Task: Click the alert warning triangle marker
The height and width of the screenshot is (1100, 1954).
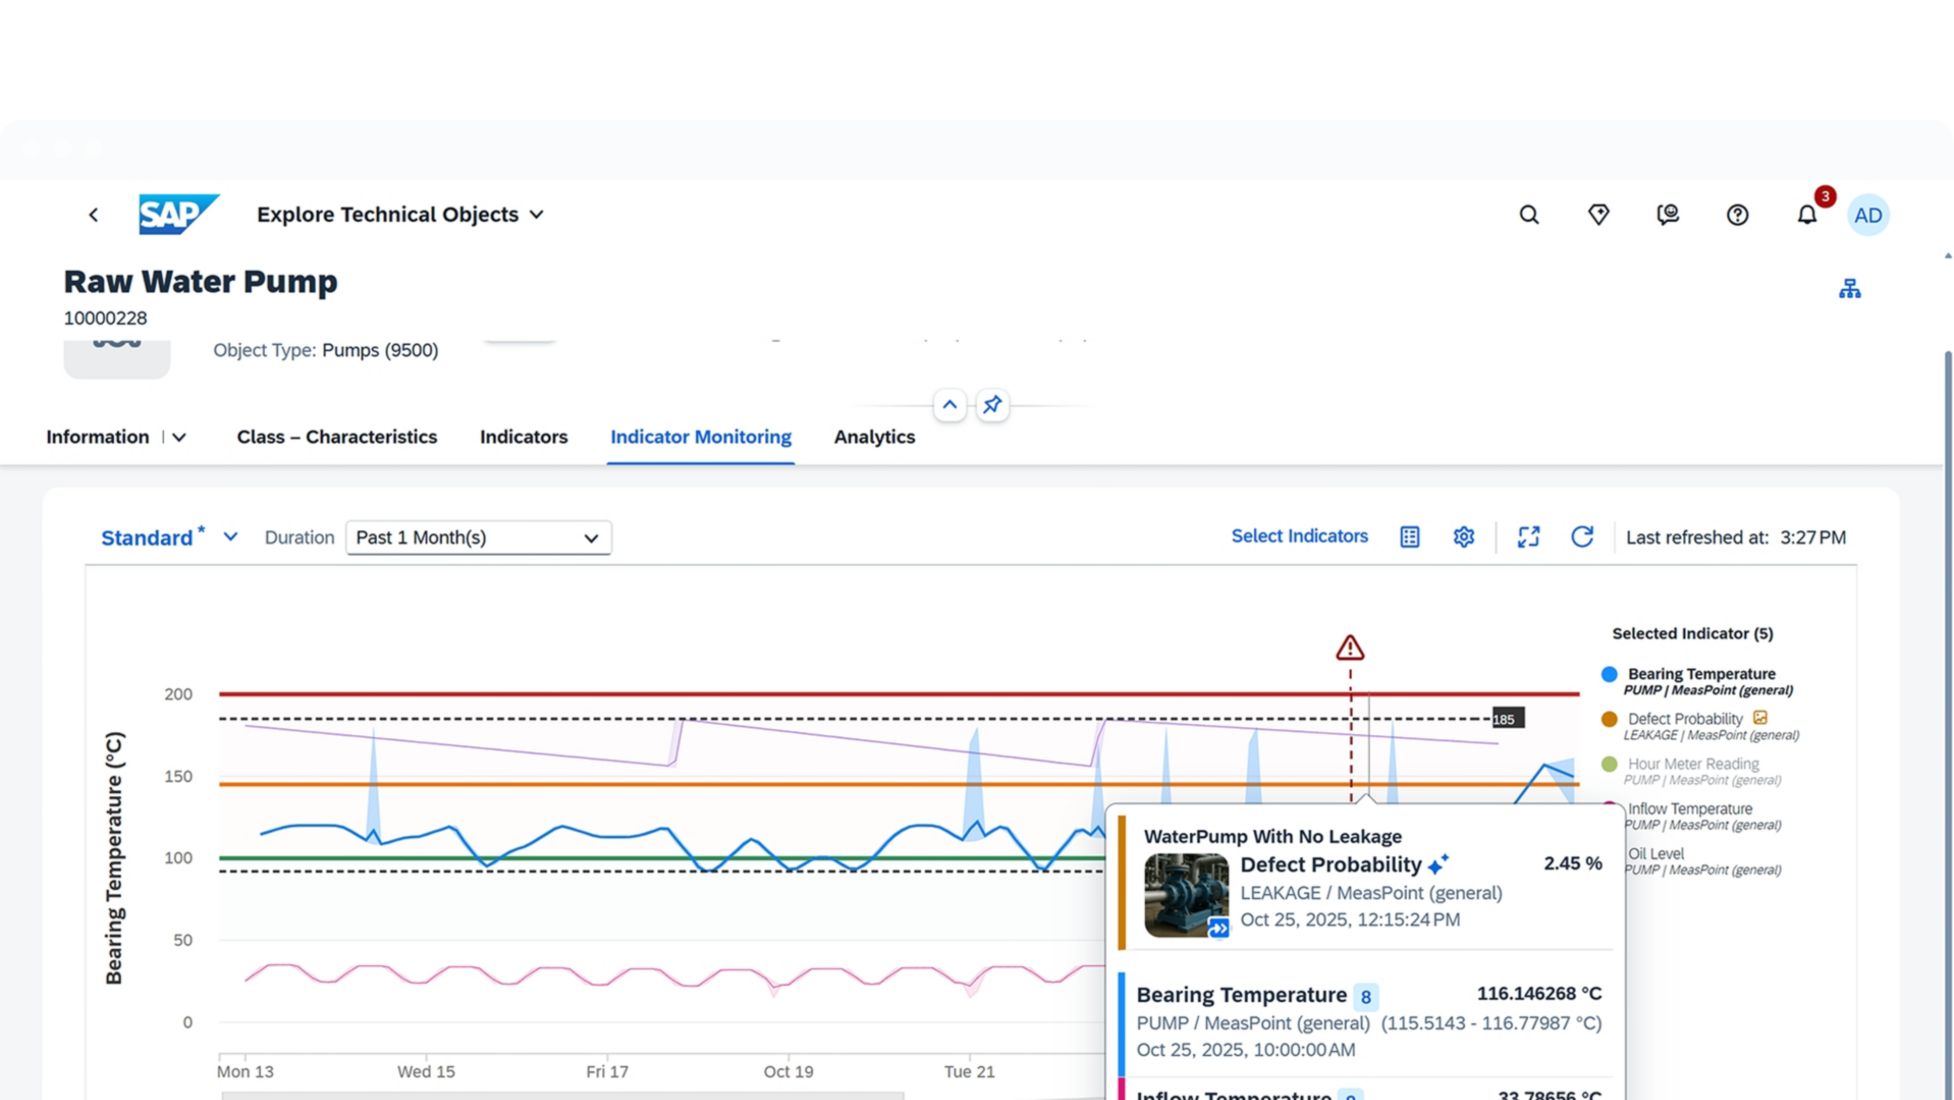Action: pos(1349,648)
